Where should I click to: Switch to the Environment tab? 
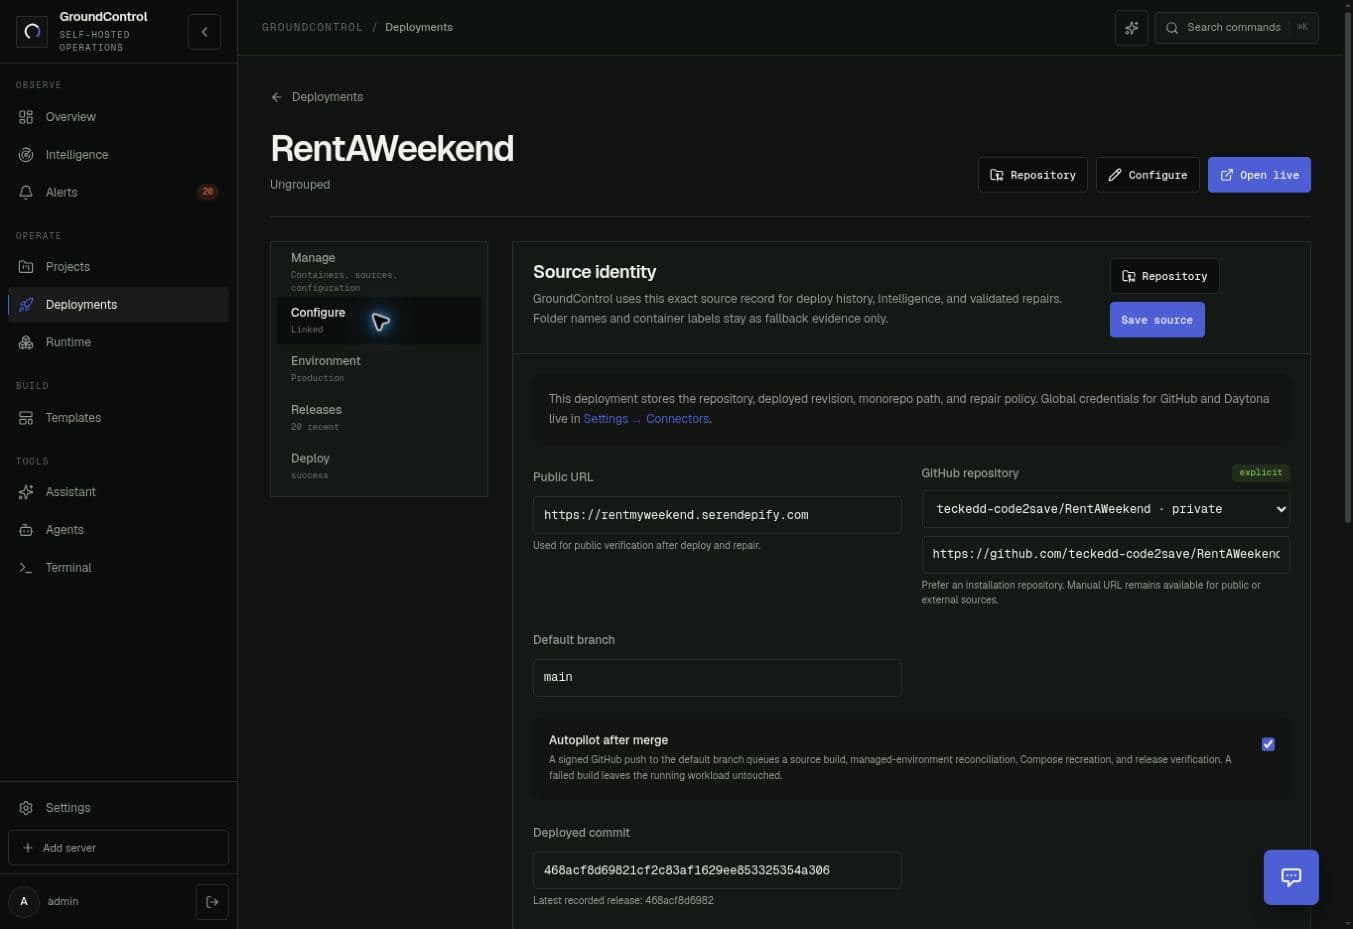point(379,368)
